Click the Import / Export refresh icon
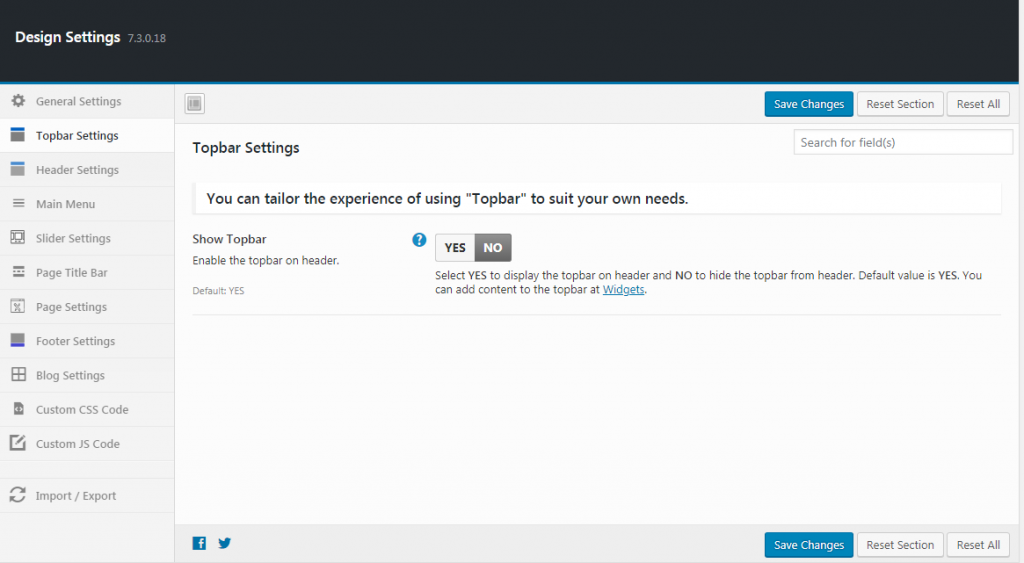1024x563 pixels. (x=18, y=495)
